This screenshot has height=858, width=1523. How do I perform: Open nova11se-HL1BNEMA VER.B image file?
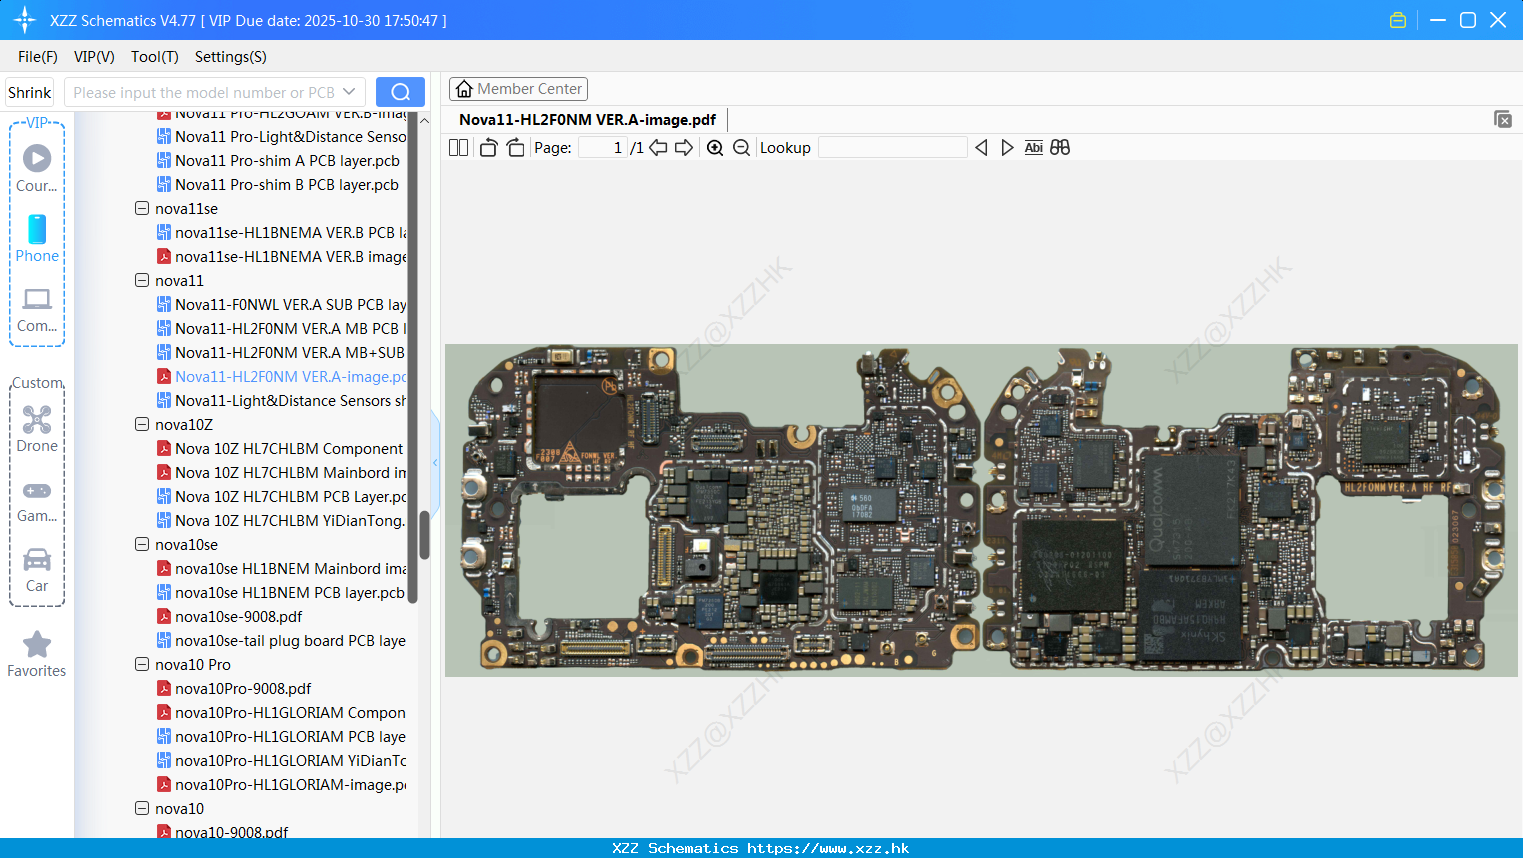282,256
